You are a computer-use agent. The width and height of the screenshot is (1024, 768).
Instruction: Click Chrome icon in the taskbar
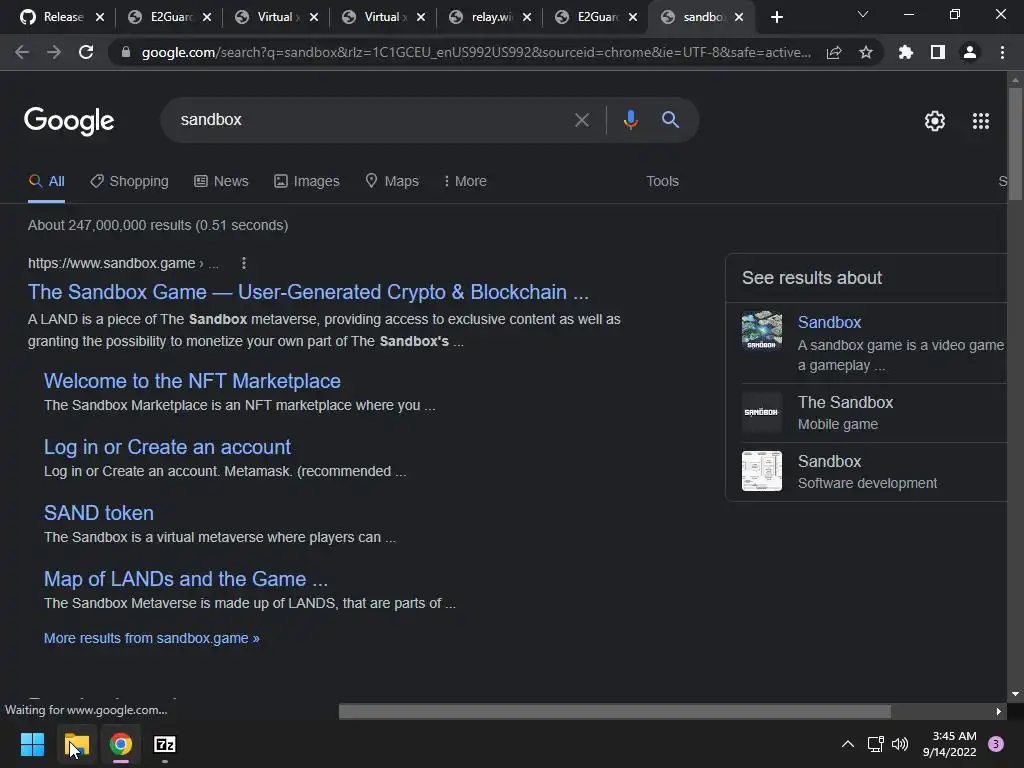click(121, 744)
